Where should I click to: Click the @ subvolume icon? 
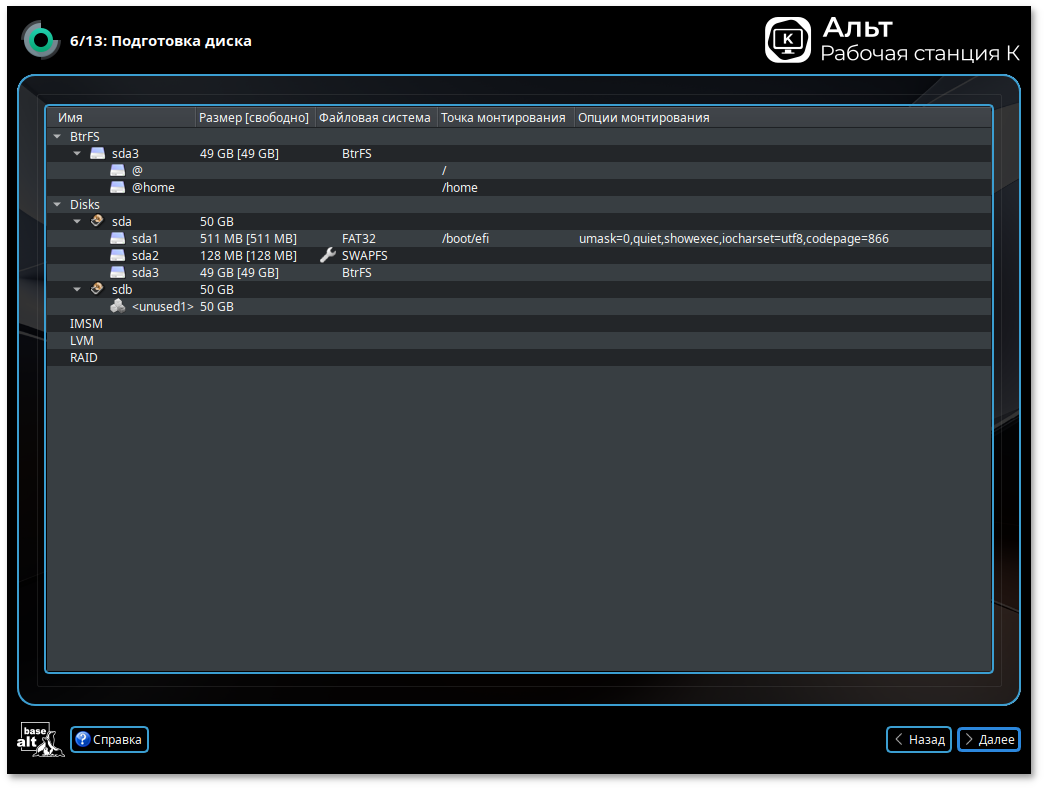pos(118,170)
